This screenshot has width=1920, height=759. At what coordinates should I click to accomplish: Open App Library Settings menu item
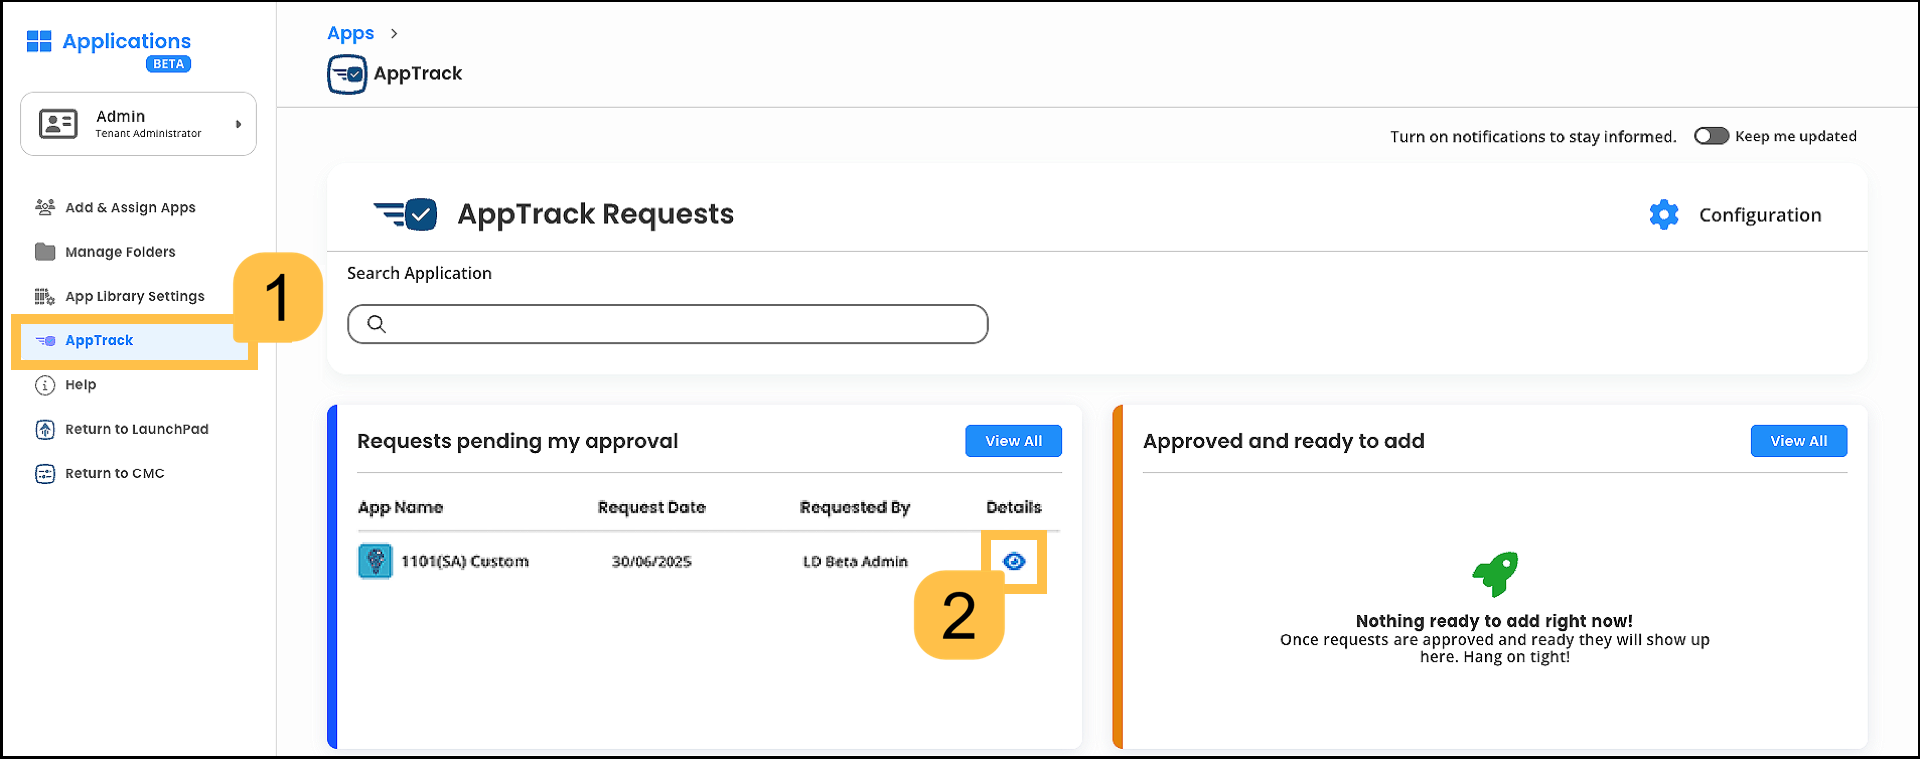coord(135,296)
